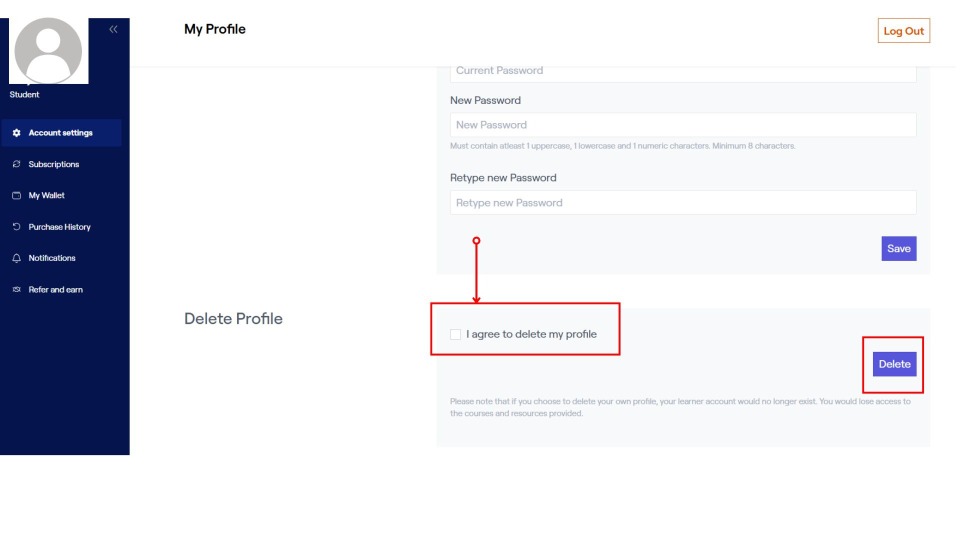Click the profile avatar picture
Viewport: 960px width, 540px height.
point(49,50)
